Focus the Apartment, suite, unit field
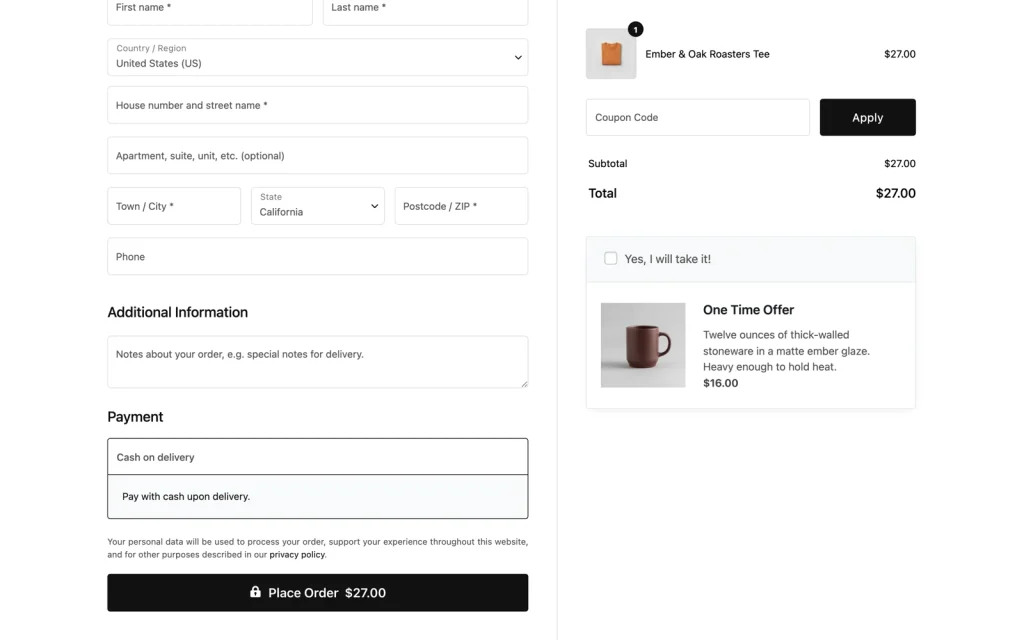 (317, 155)
